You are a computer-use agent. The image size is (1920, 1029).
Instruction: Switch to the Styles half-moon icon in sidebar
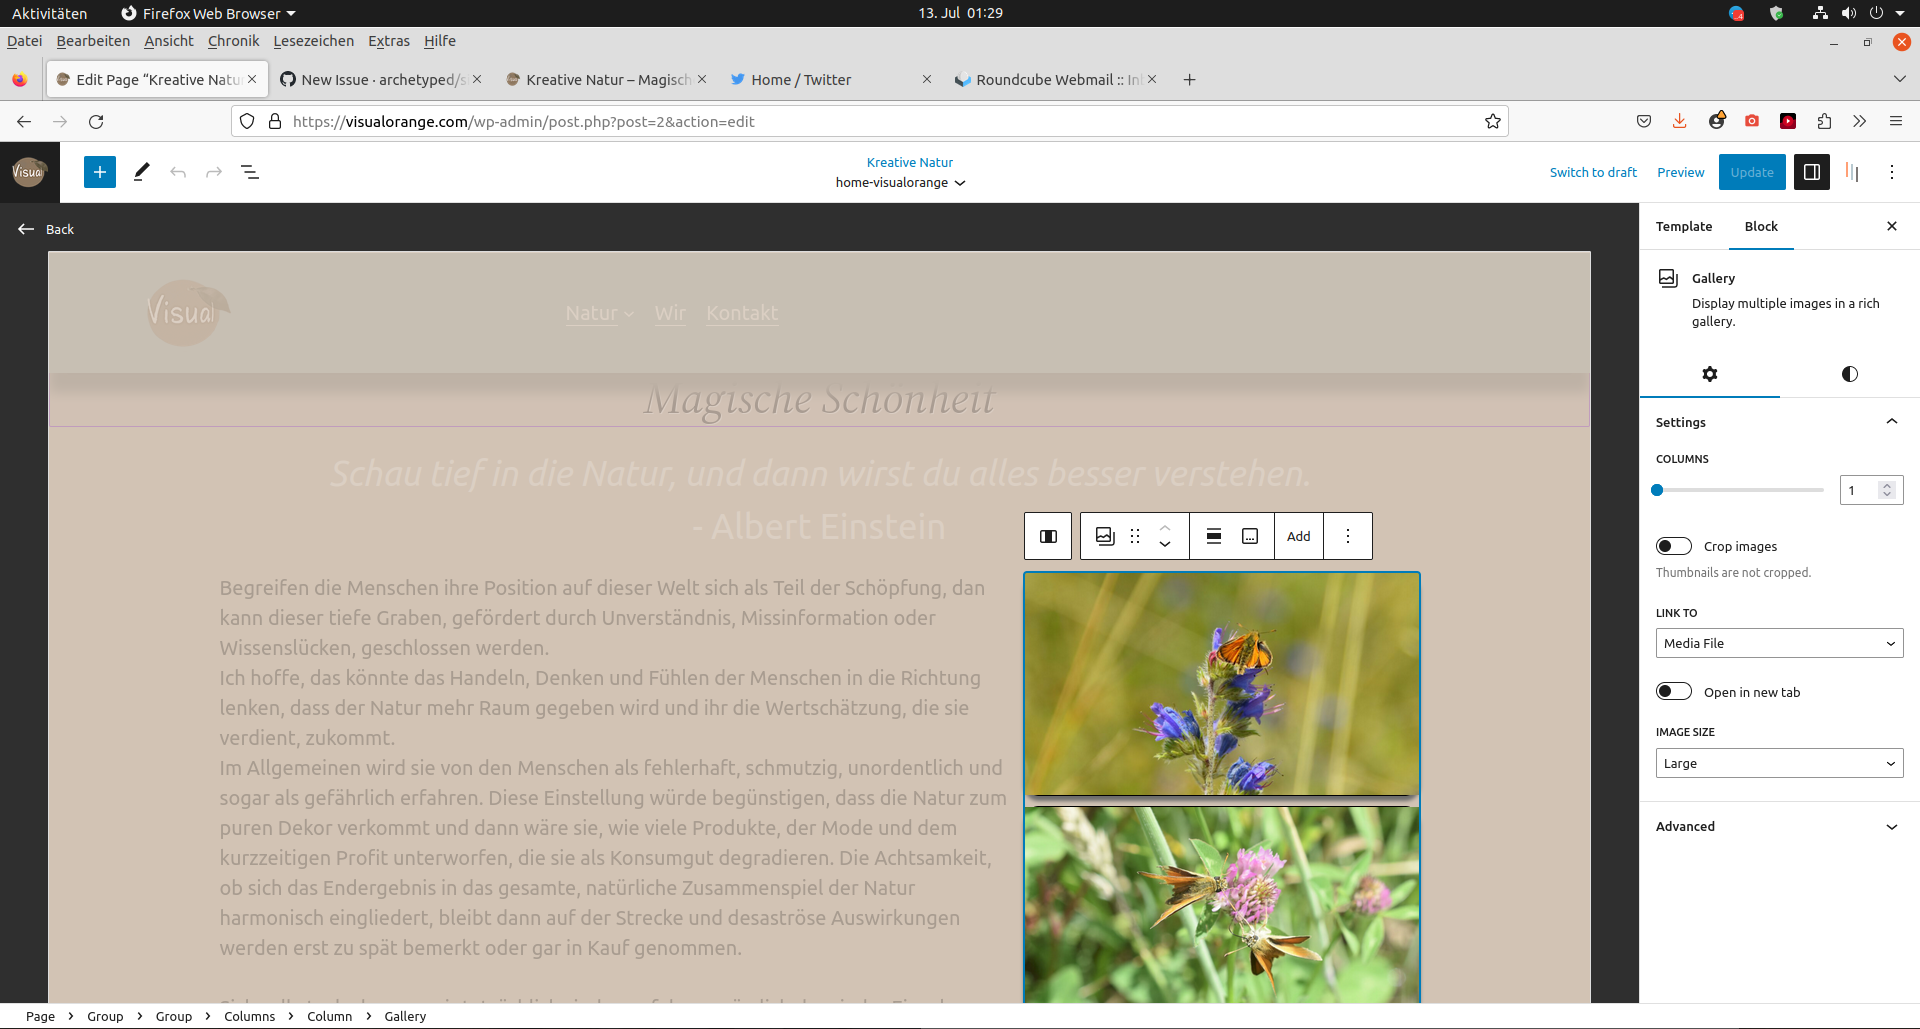point(1849,374)
